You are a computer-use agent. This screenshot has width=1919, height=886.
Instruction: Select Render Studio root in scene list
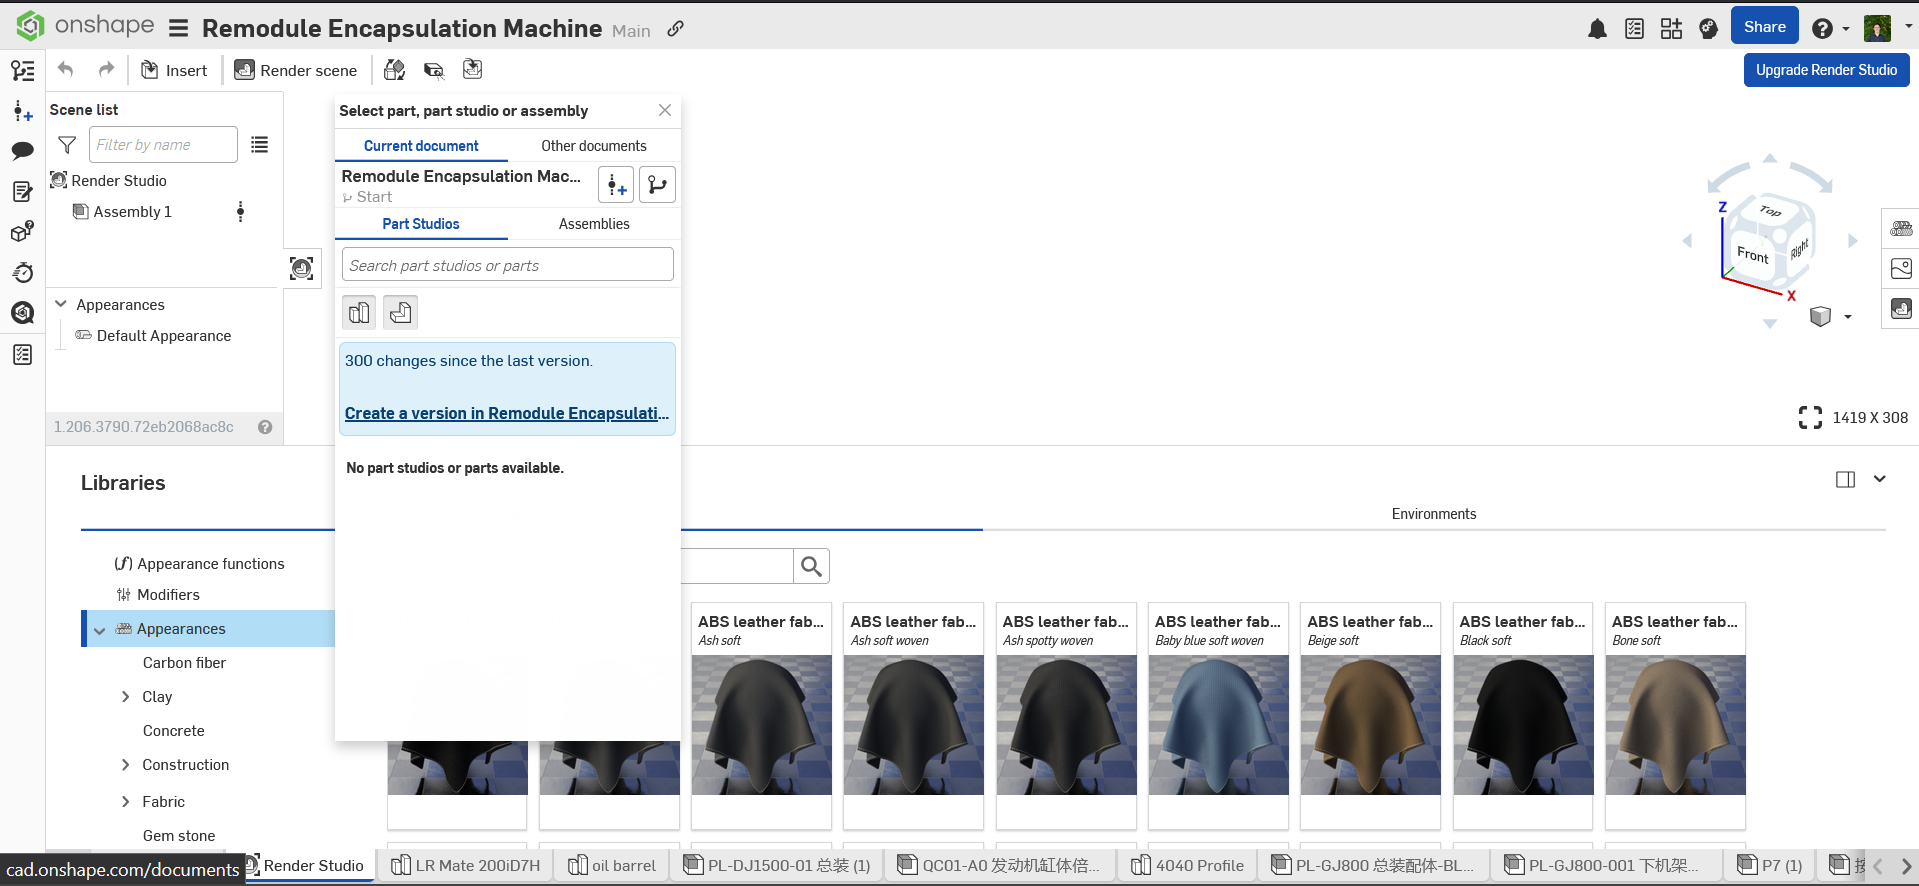(119, 181)
